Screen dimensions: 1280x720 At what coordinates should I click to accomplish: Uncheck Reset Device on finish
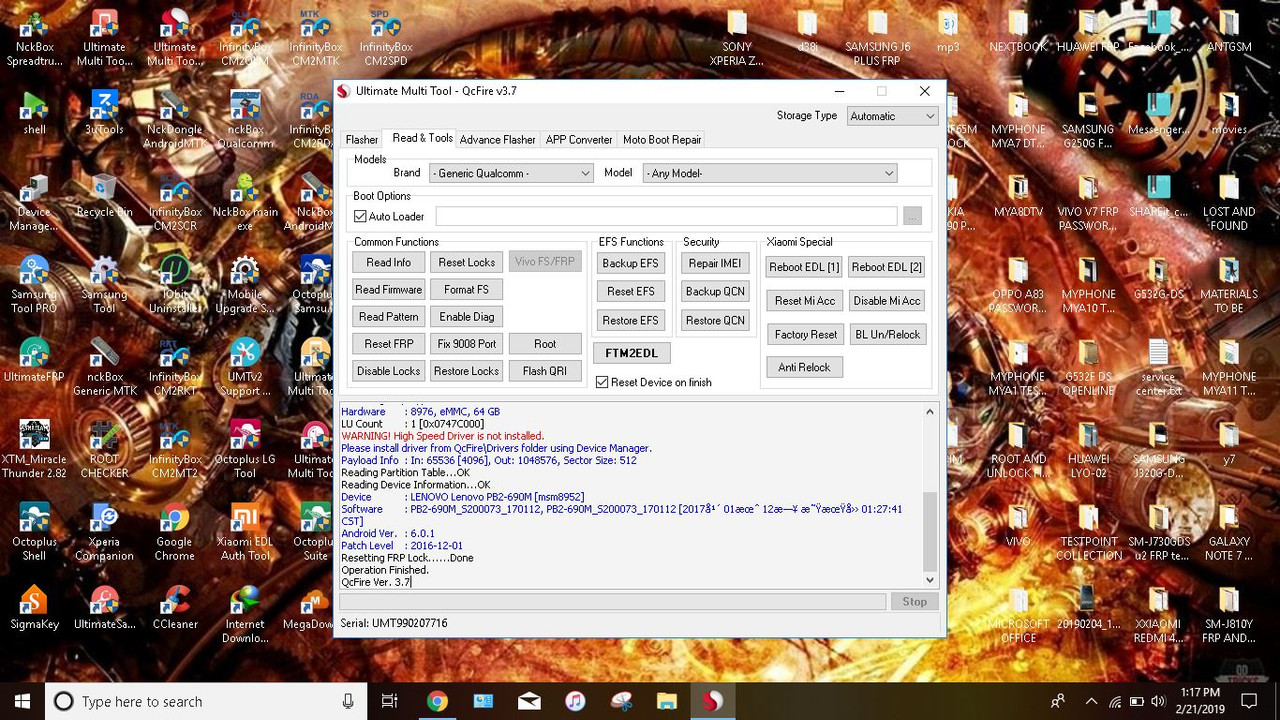(602, 382)
